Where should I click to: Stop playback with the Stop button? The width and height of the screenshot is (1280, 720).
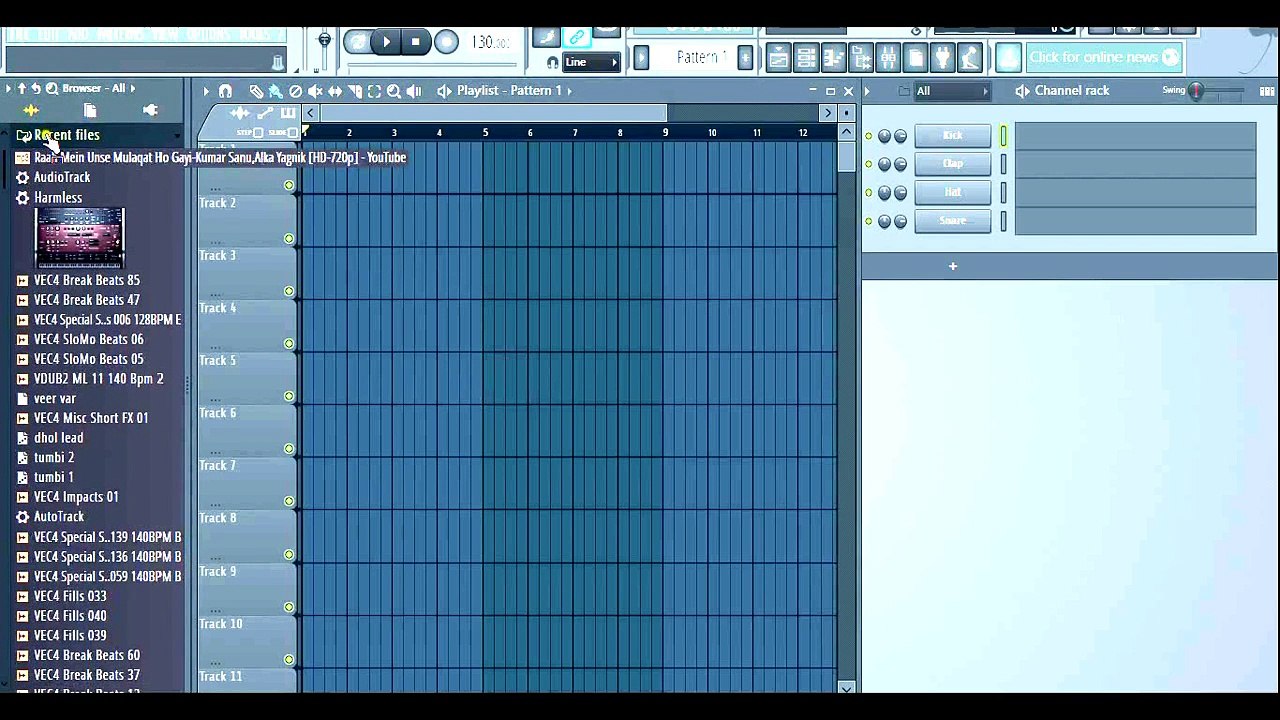[x=415, y=42]
